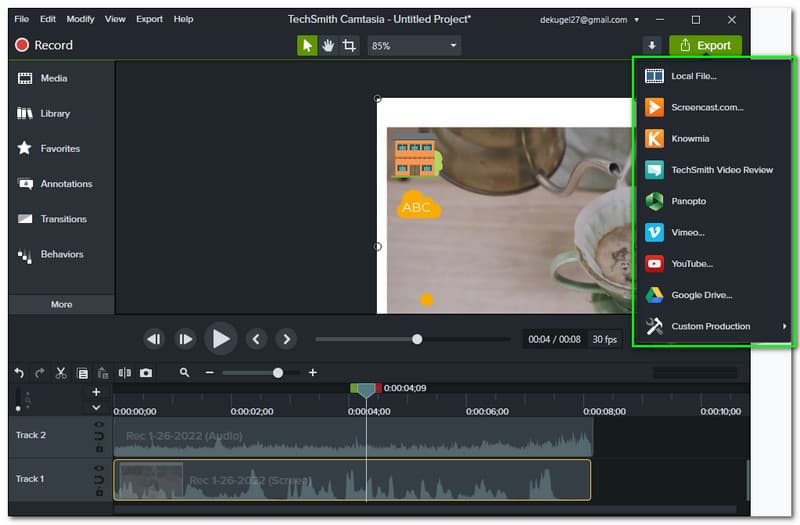Image resolution: width=800 pixels, height=525 pixels.
Task: Open the File menu
Action: point(21,19)
